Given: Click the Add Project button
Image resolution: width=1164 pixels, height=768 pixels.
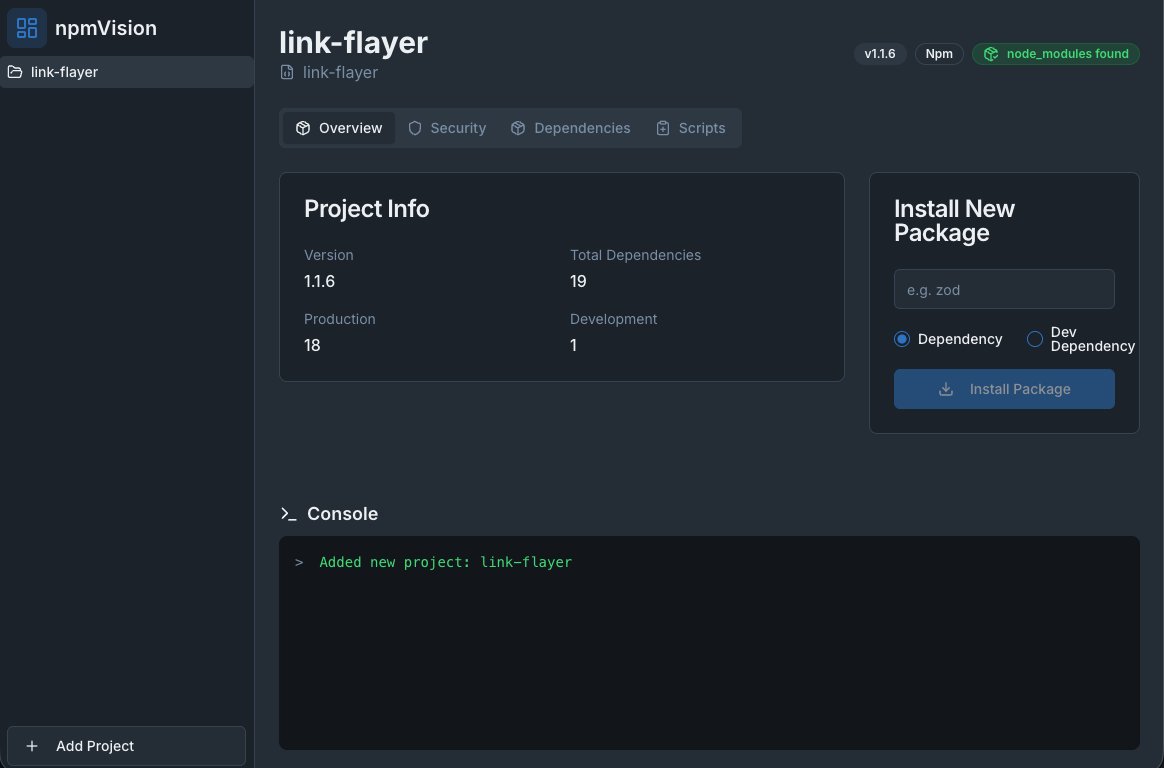Looking at the screenshot, I should tap(126, 746).
